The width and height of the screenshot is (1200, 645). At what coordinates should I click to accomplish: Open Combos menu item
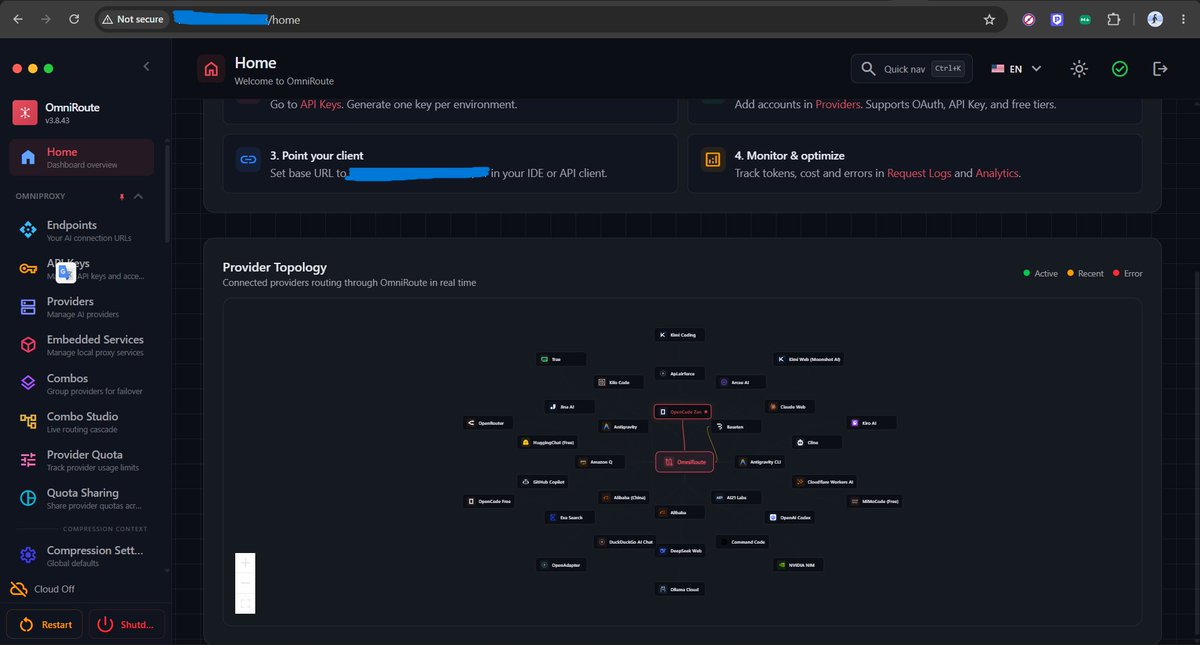(x=81, y=384)
